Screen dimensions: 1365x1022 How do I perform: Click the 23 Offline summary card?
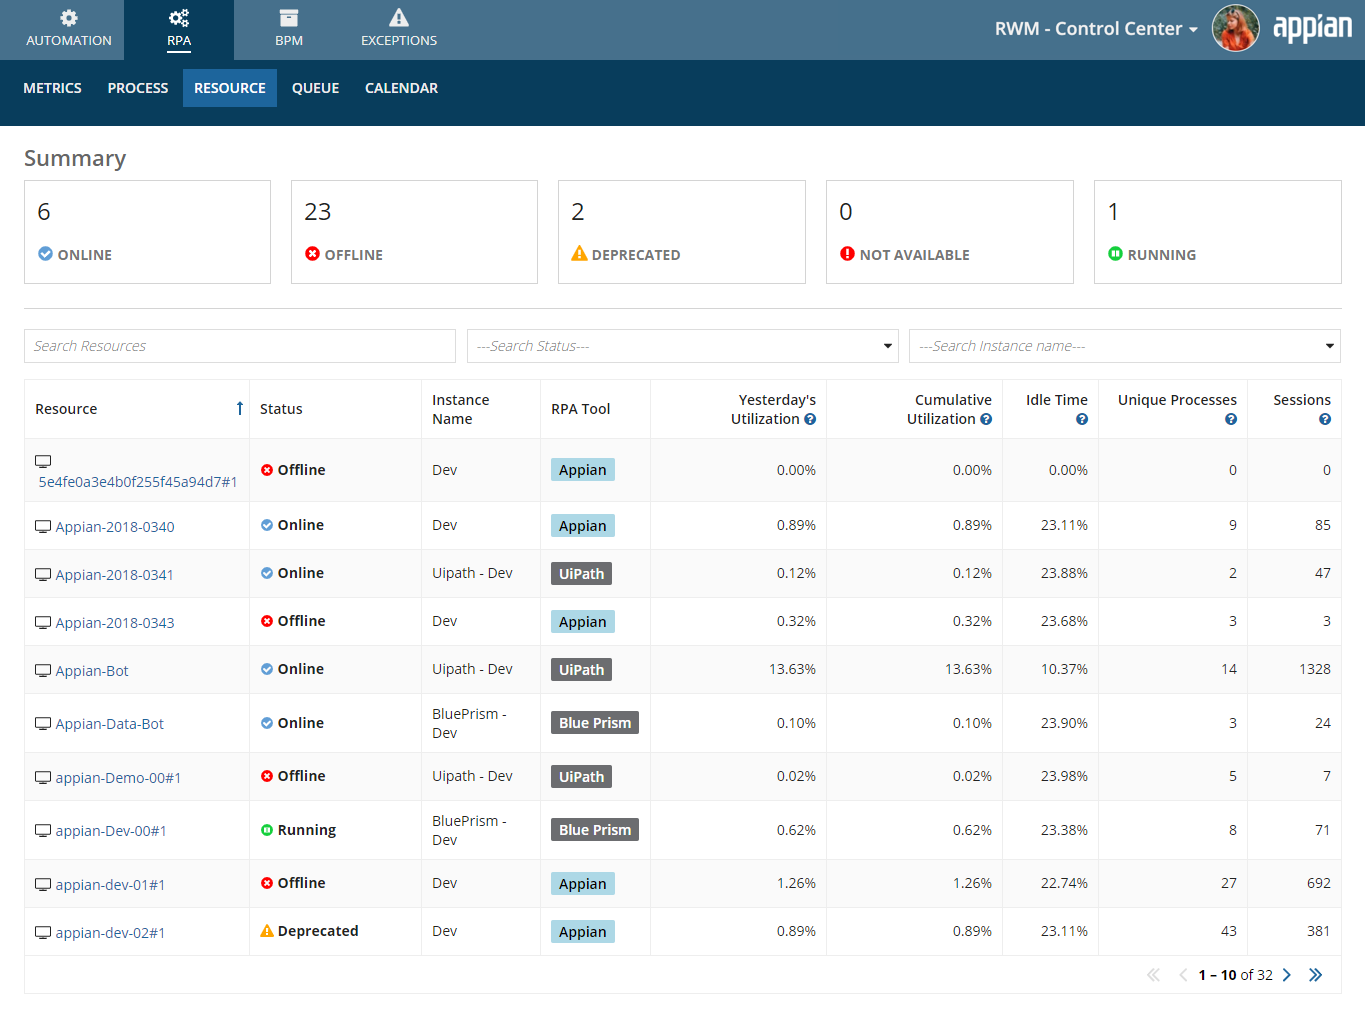414,232
